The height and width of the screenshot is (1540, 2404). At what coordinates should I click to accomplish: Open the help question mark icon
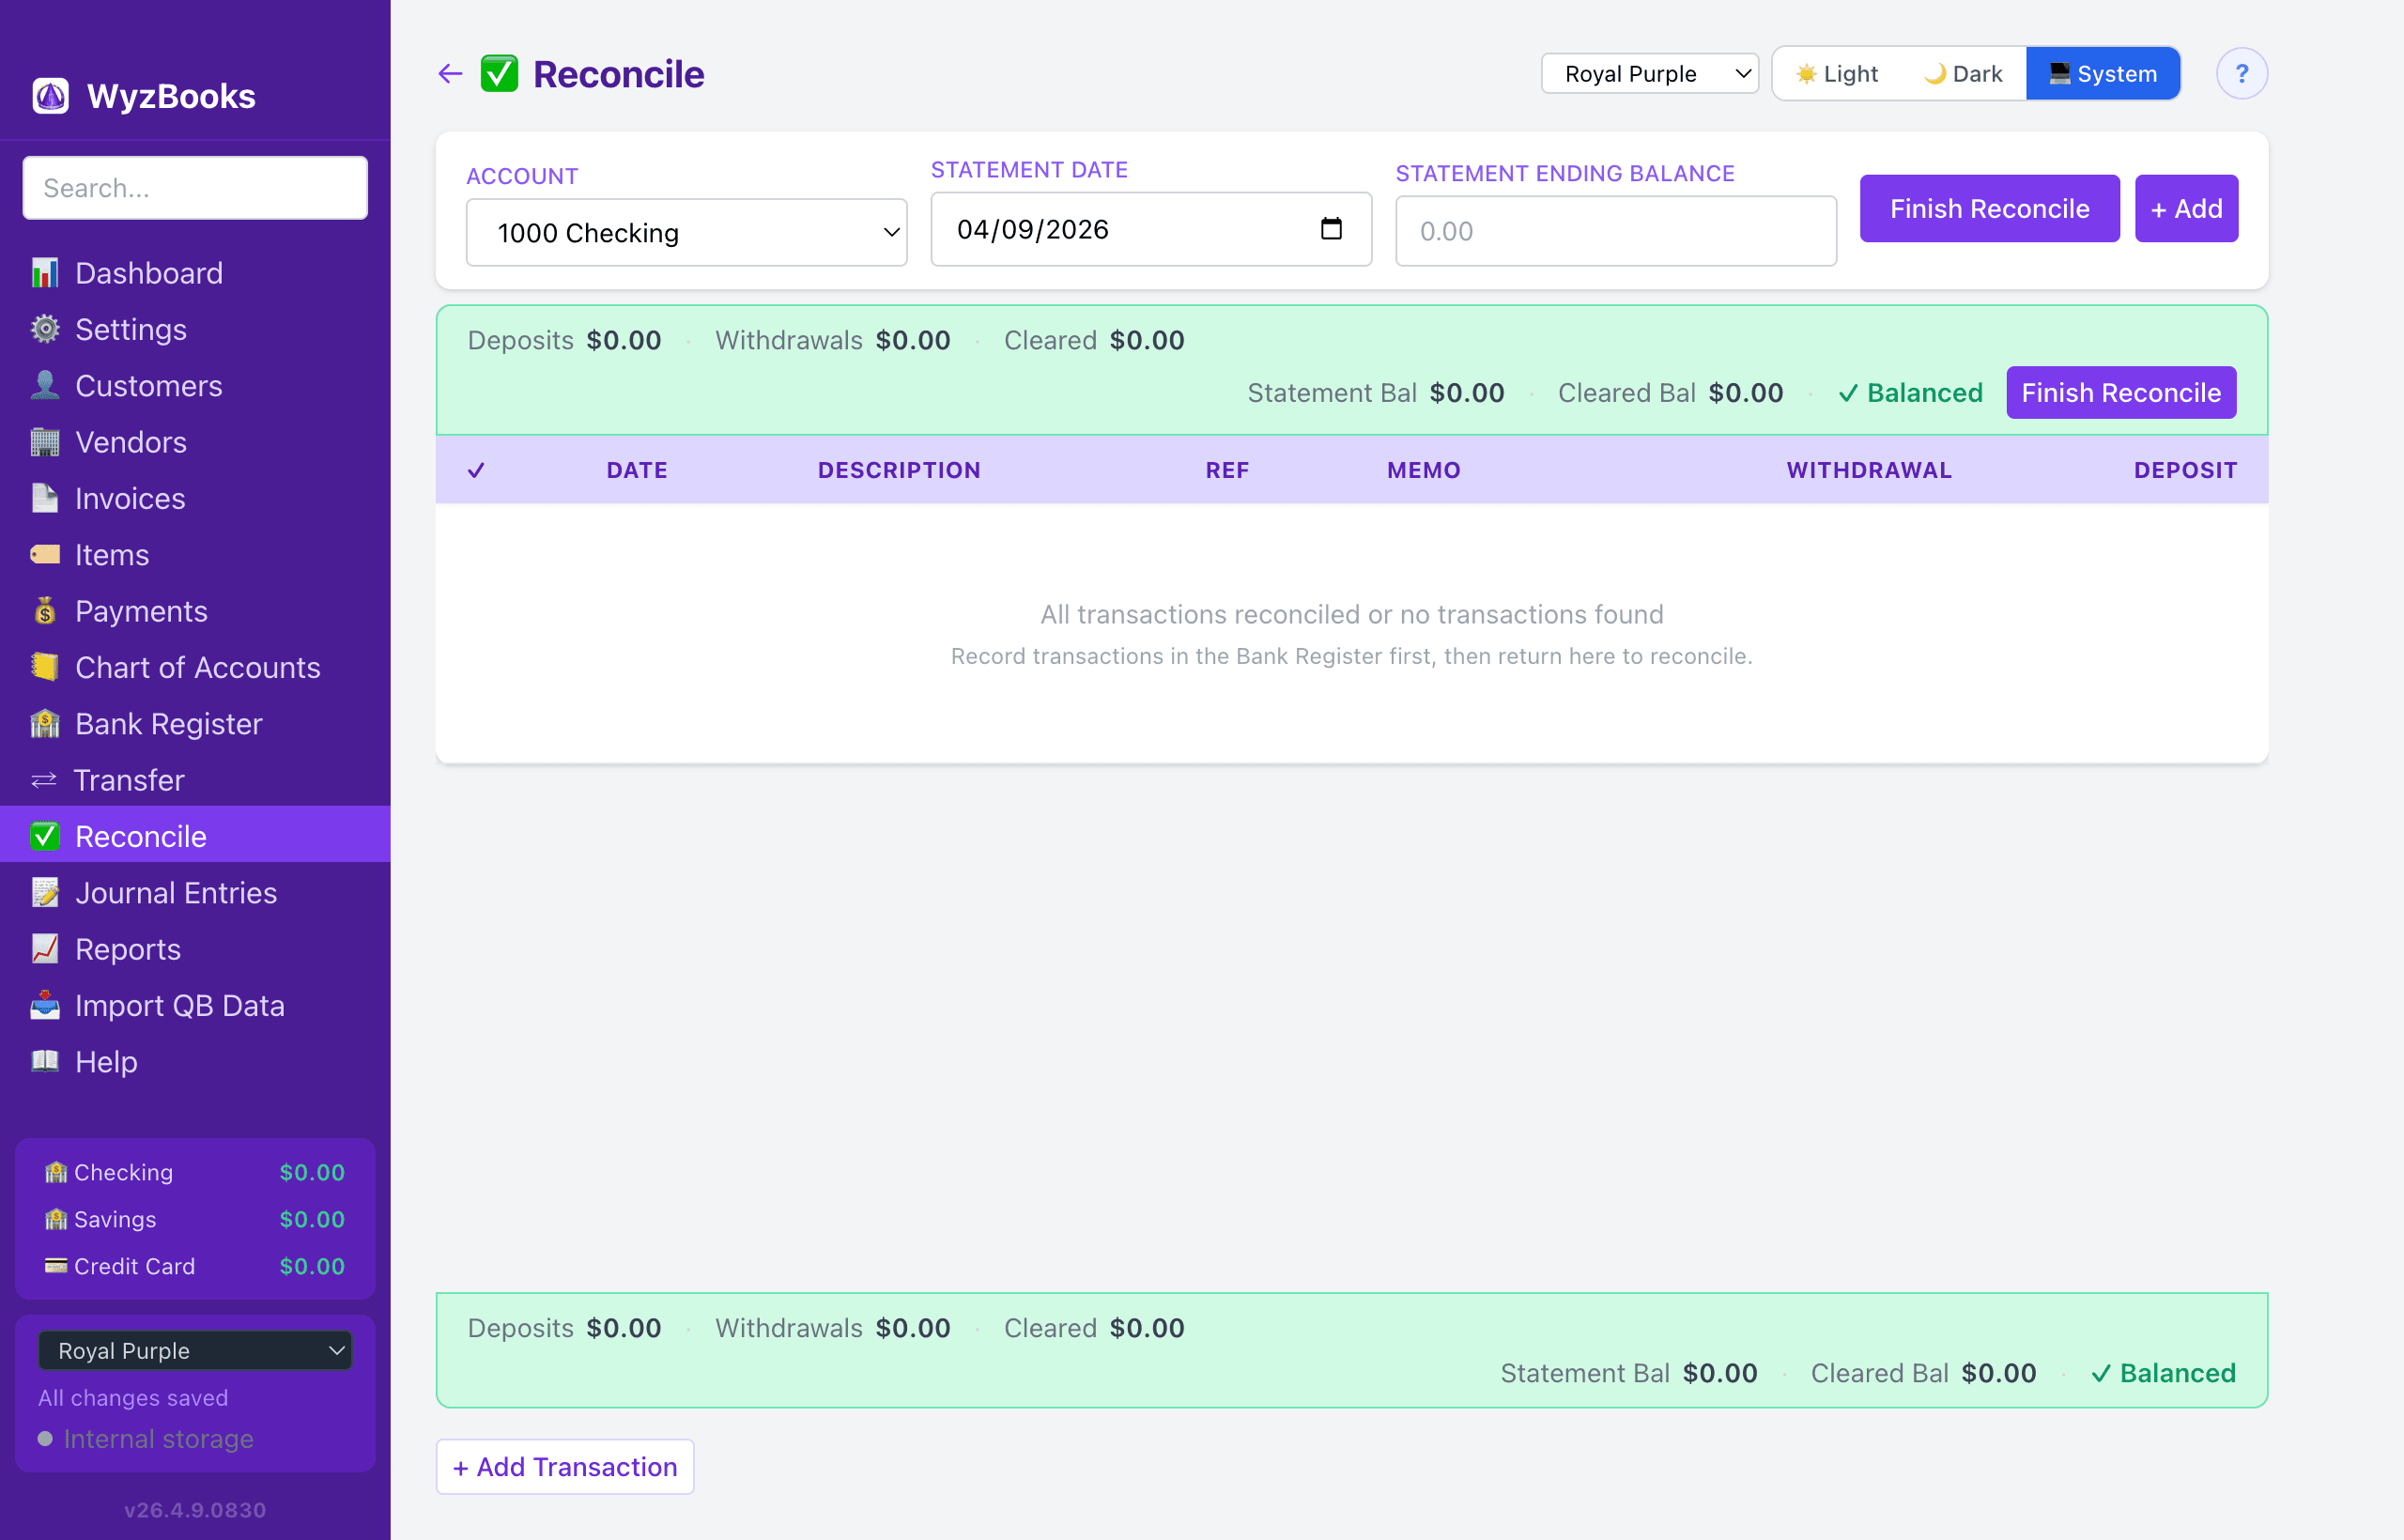pyautogui.click(x=2241, y=74)
